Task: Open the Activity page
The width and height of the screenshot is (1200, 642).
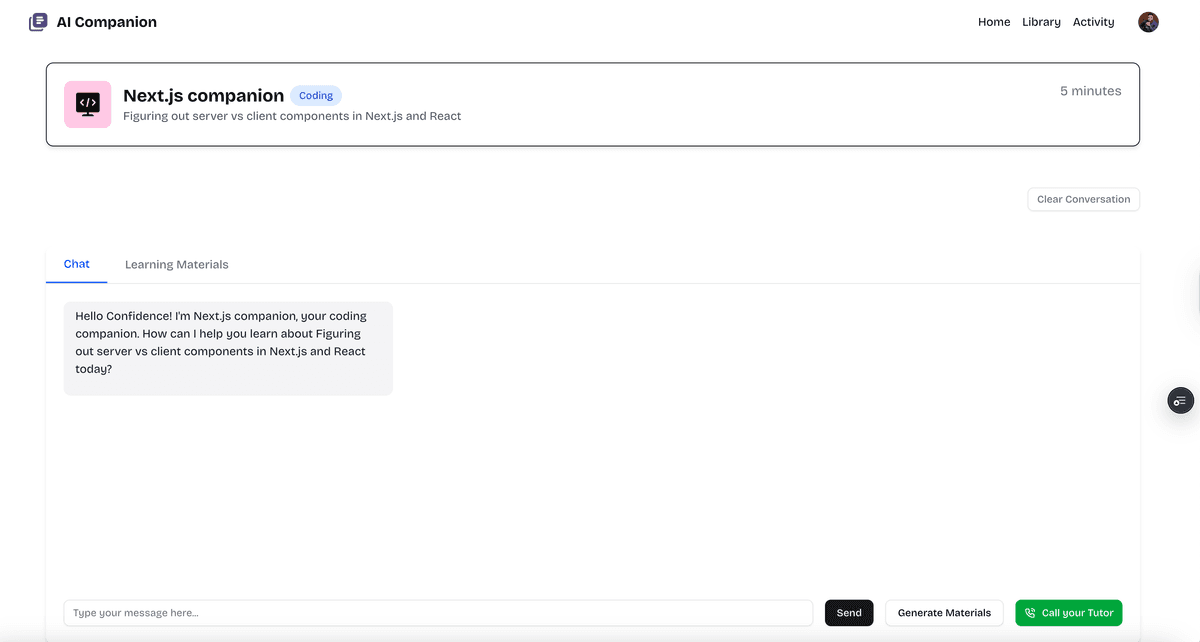Action: click(x=1093, y=22)
